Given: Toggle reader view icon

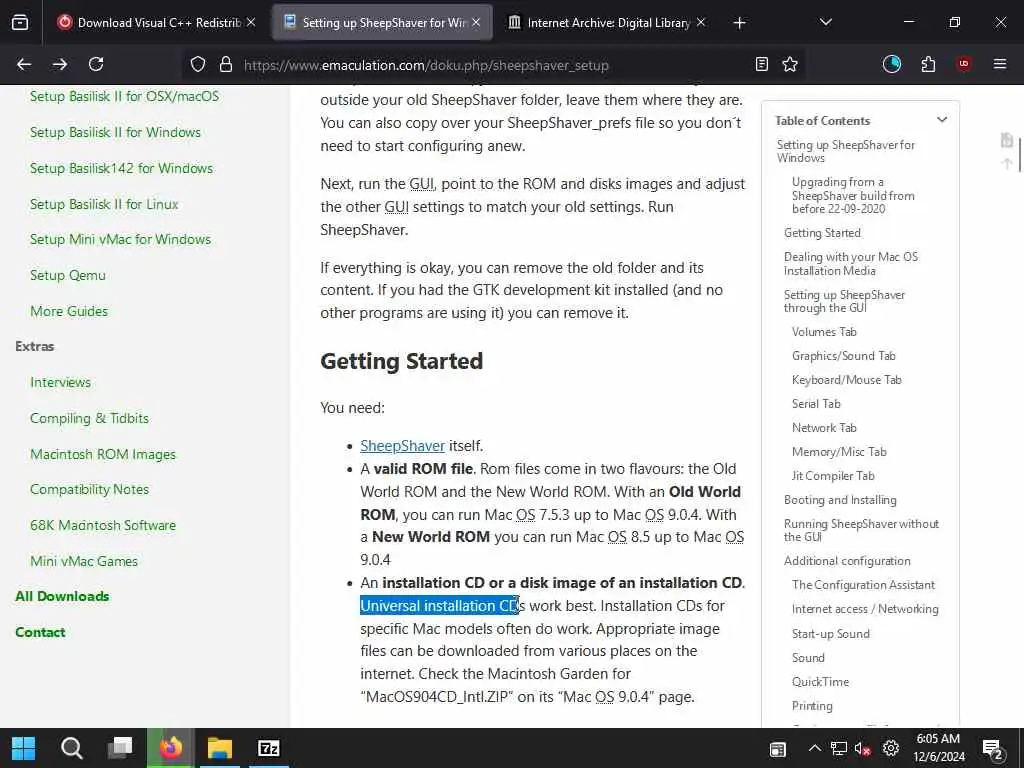Looking at the screenshot, I should (x=761, y=64).
